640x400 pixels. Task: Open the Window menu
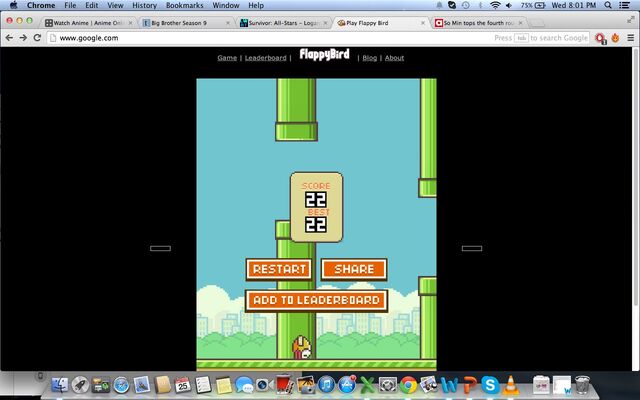click(x=226, y=5)
